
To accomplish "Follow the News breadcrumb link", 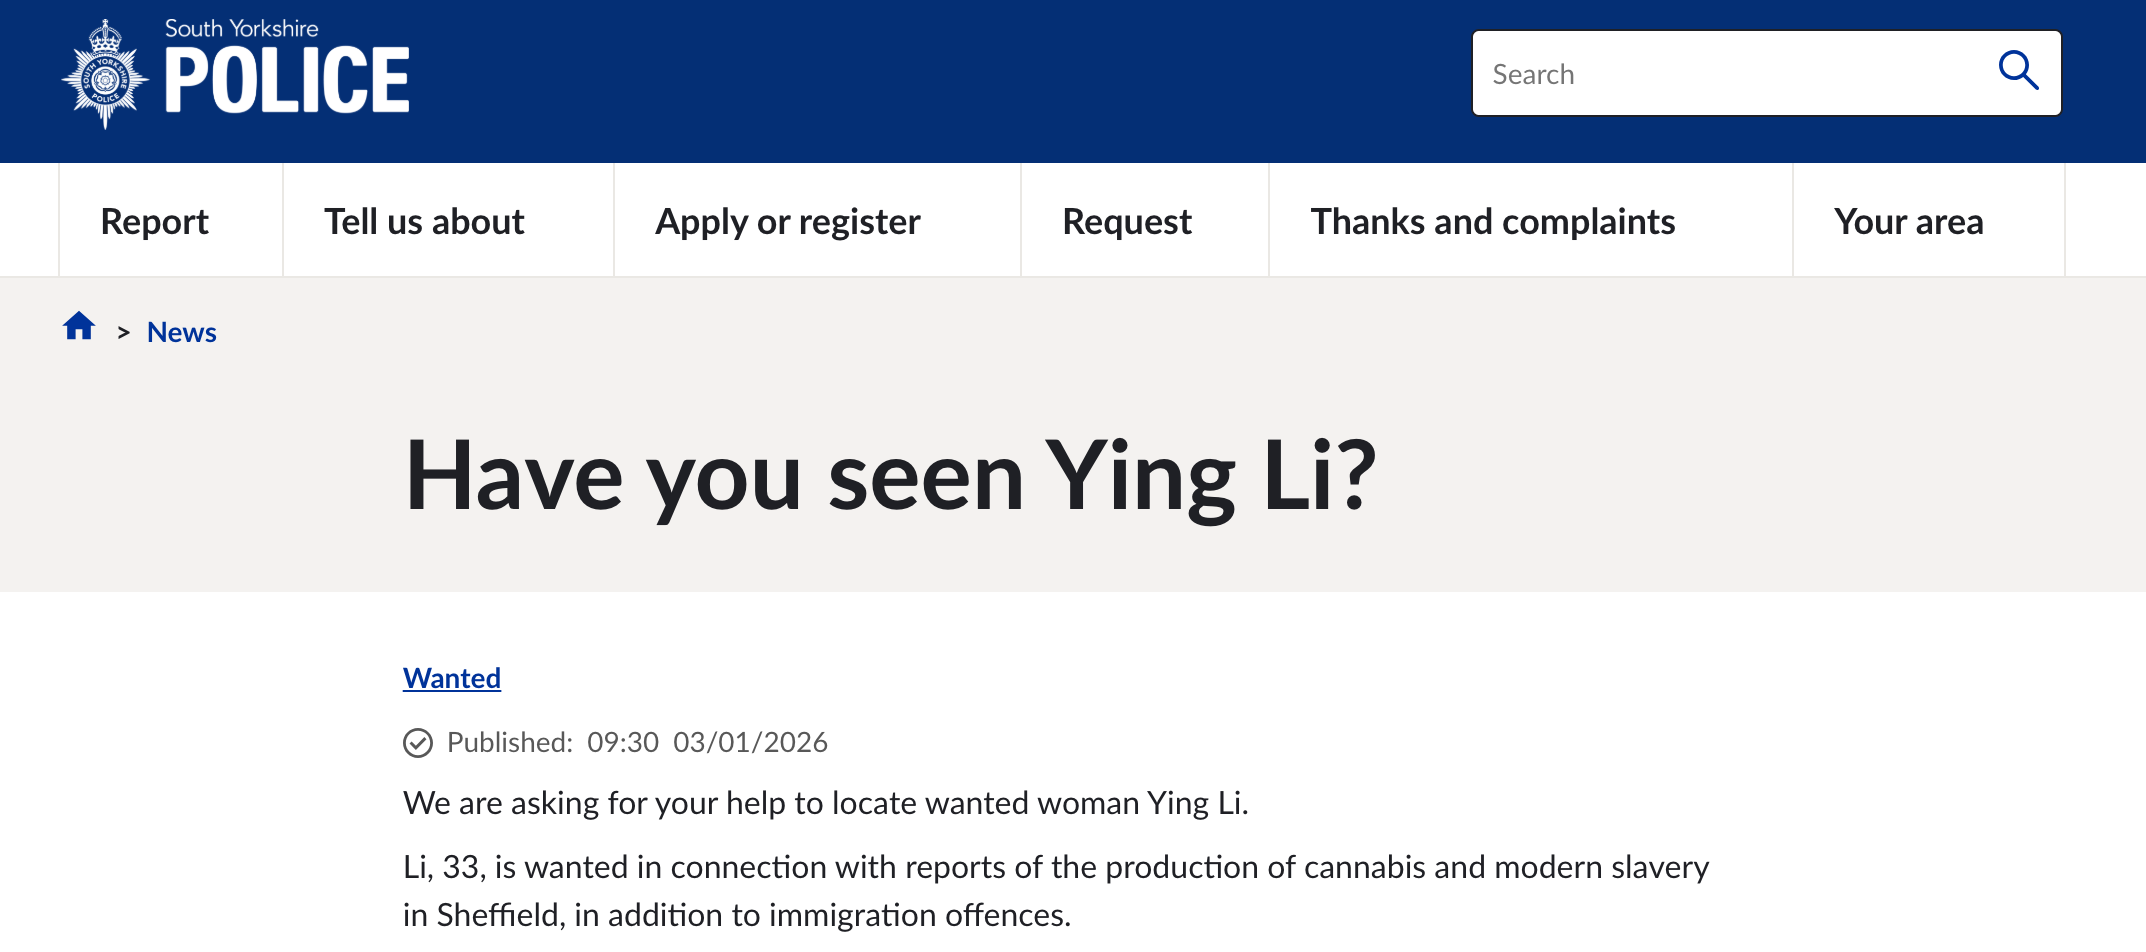I will (182, 332).
